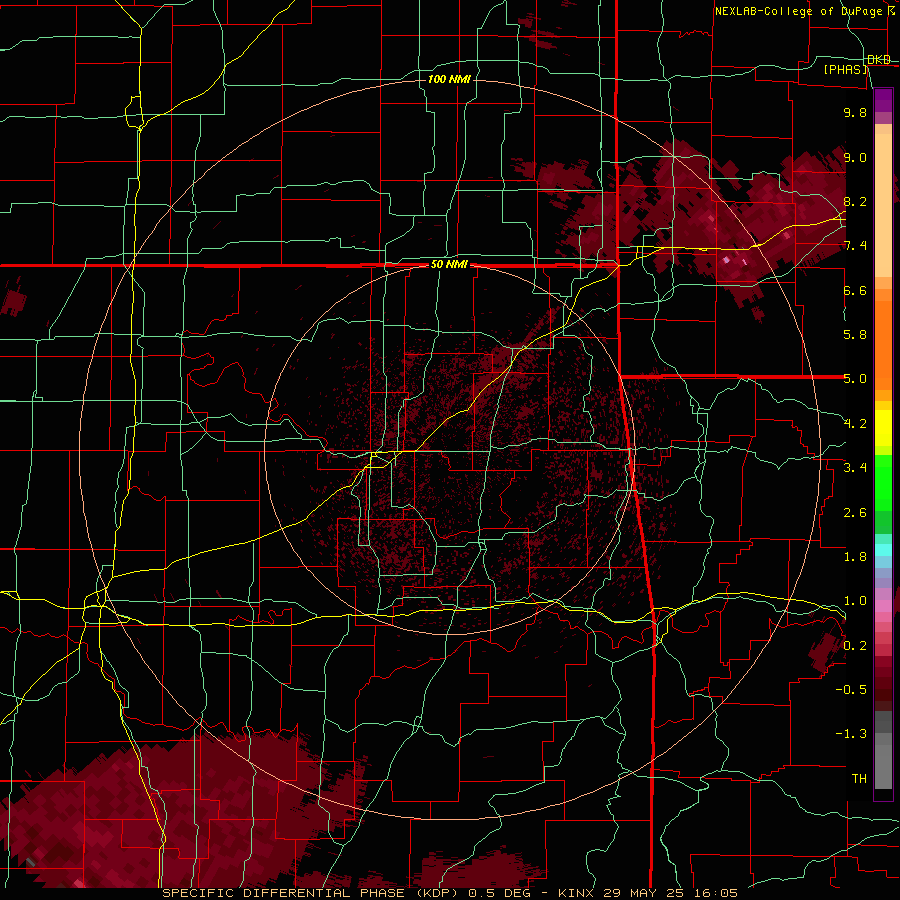The image size is (900, 900).
Task: Click the 9.0 scale label
Action: pyautogui.click(x=855, y=157)
